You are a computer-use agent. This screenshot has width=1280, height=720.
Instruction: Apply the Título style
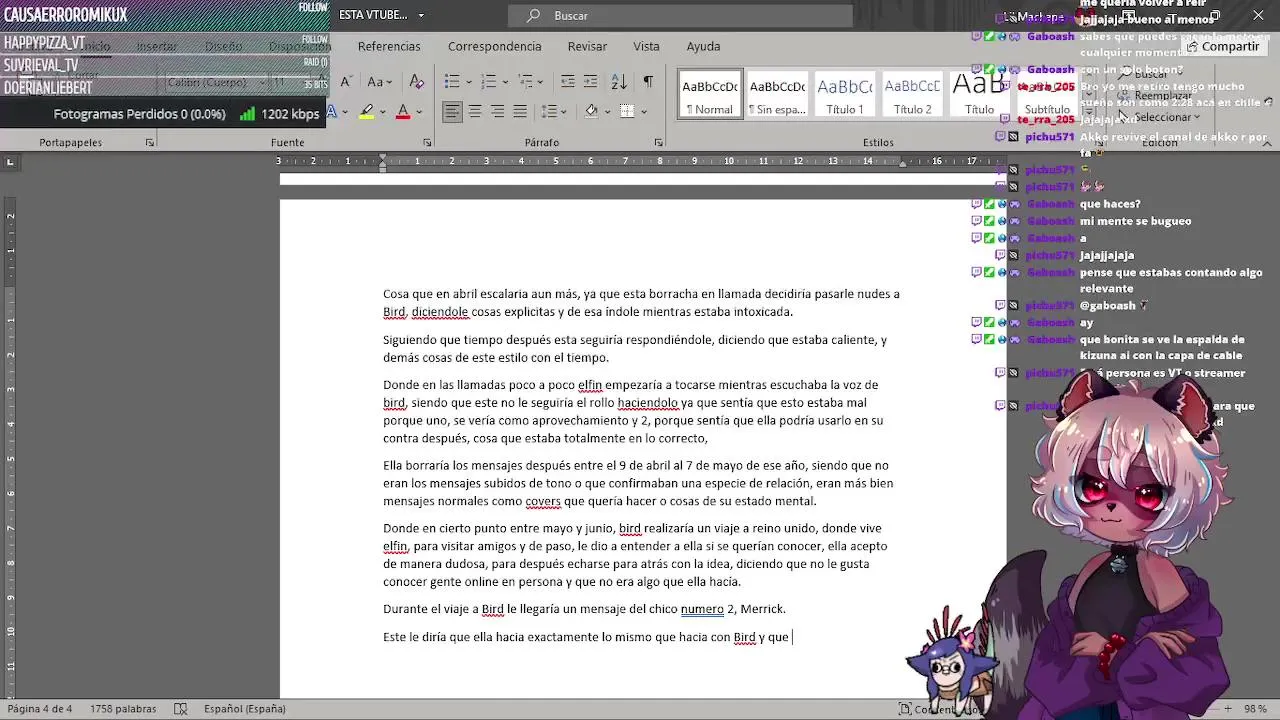click(x=979, y=94)
